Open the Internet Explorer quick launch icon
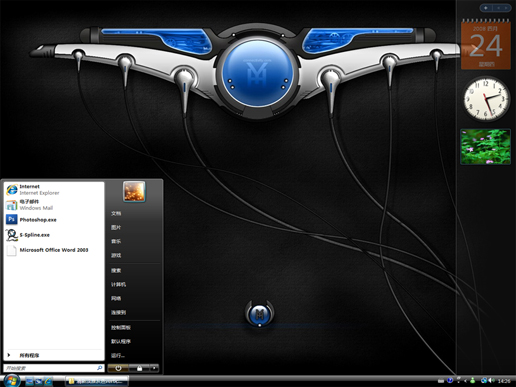Viewport: 516px width, 387px height. 48,381
